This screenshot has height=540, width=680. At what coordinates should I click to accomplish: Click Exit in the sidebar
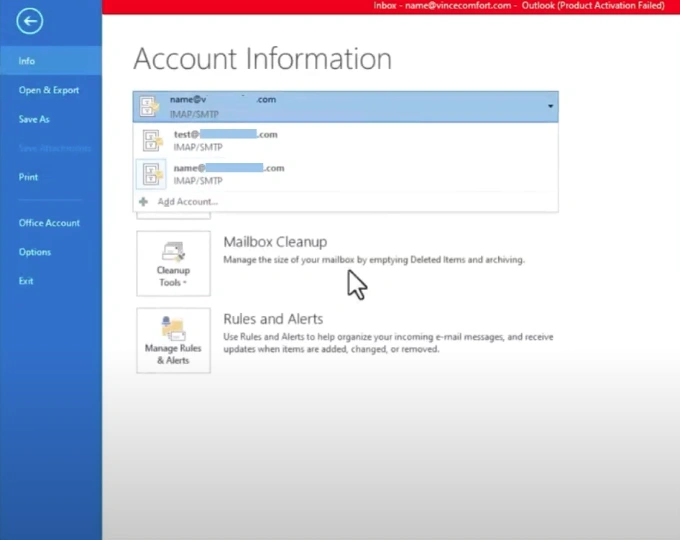pos(26,281)
